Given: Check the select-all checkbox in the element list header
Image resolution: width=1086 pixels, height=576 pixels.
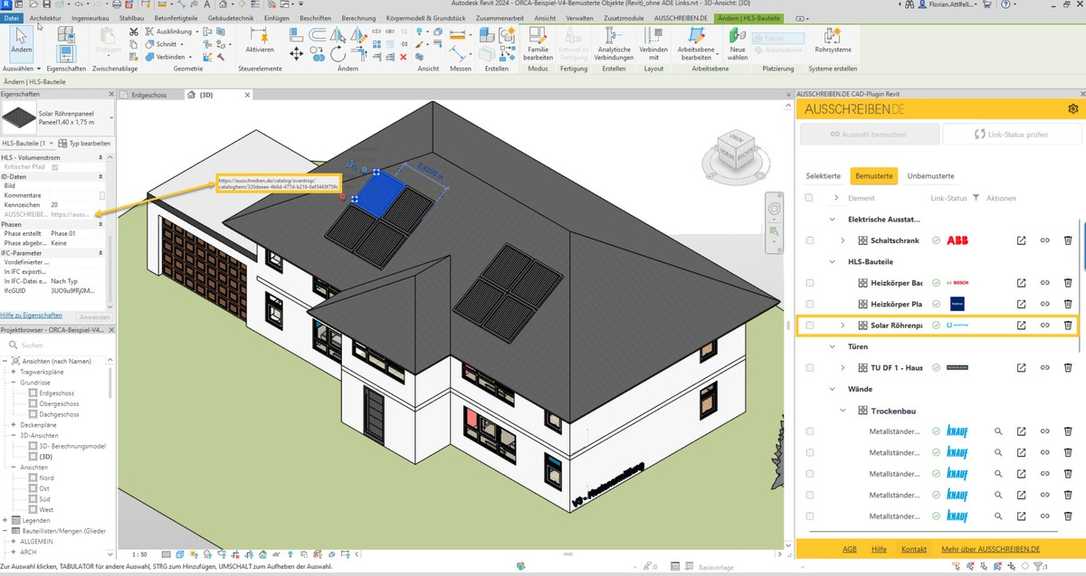Looking at the screenshot, I should (x=808, y=198).
